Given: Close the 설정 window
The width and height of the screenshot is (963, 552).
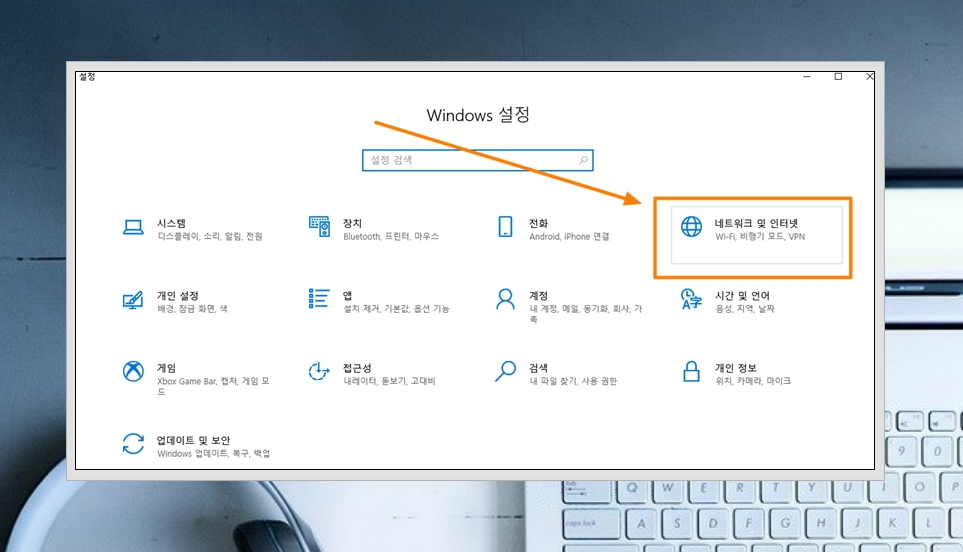Looking at the screenshot, I should [x=870, y=77].
